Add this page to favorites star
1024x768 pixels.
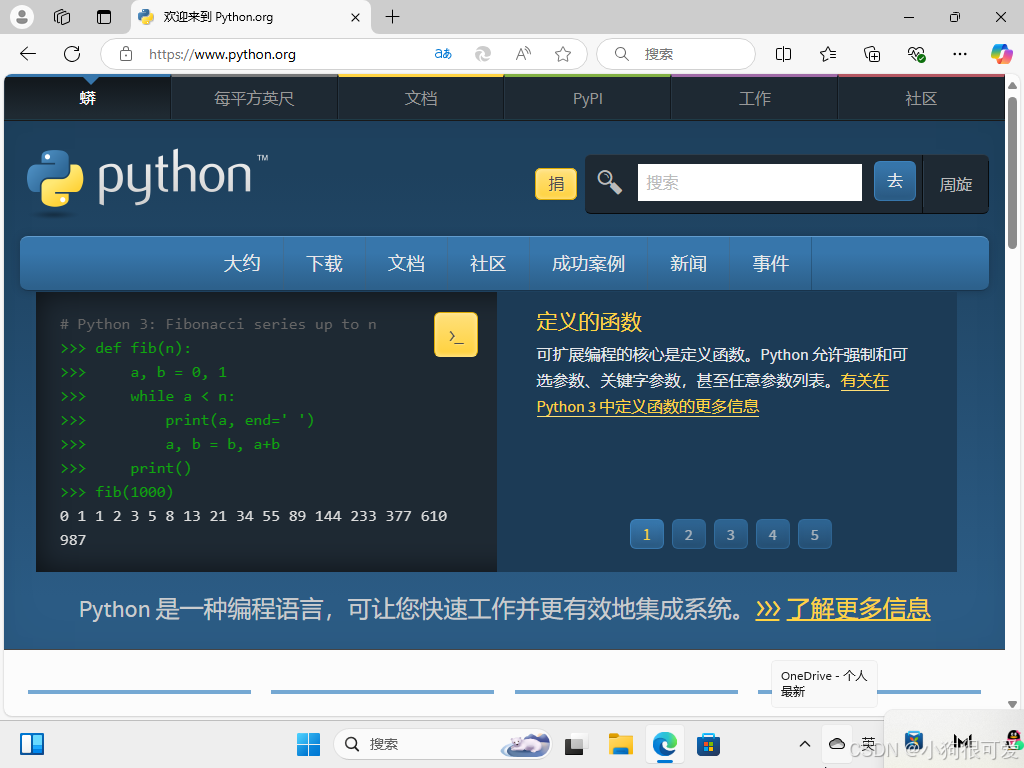(563, 54)
